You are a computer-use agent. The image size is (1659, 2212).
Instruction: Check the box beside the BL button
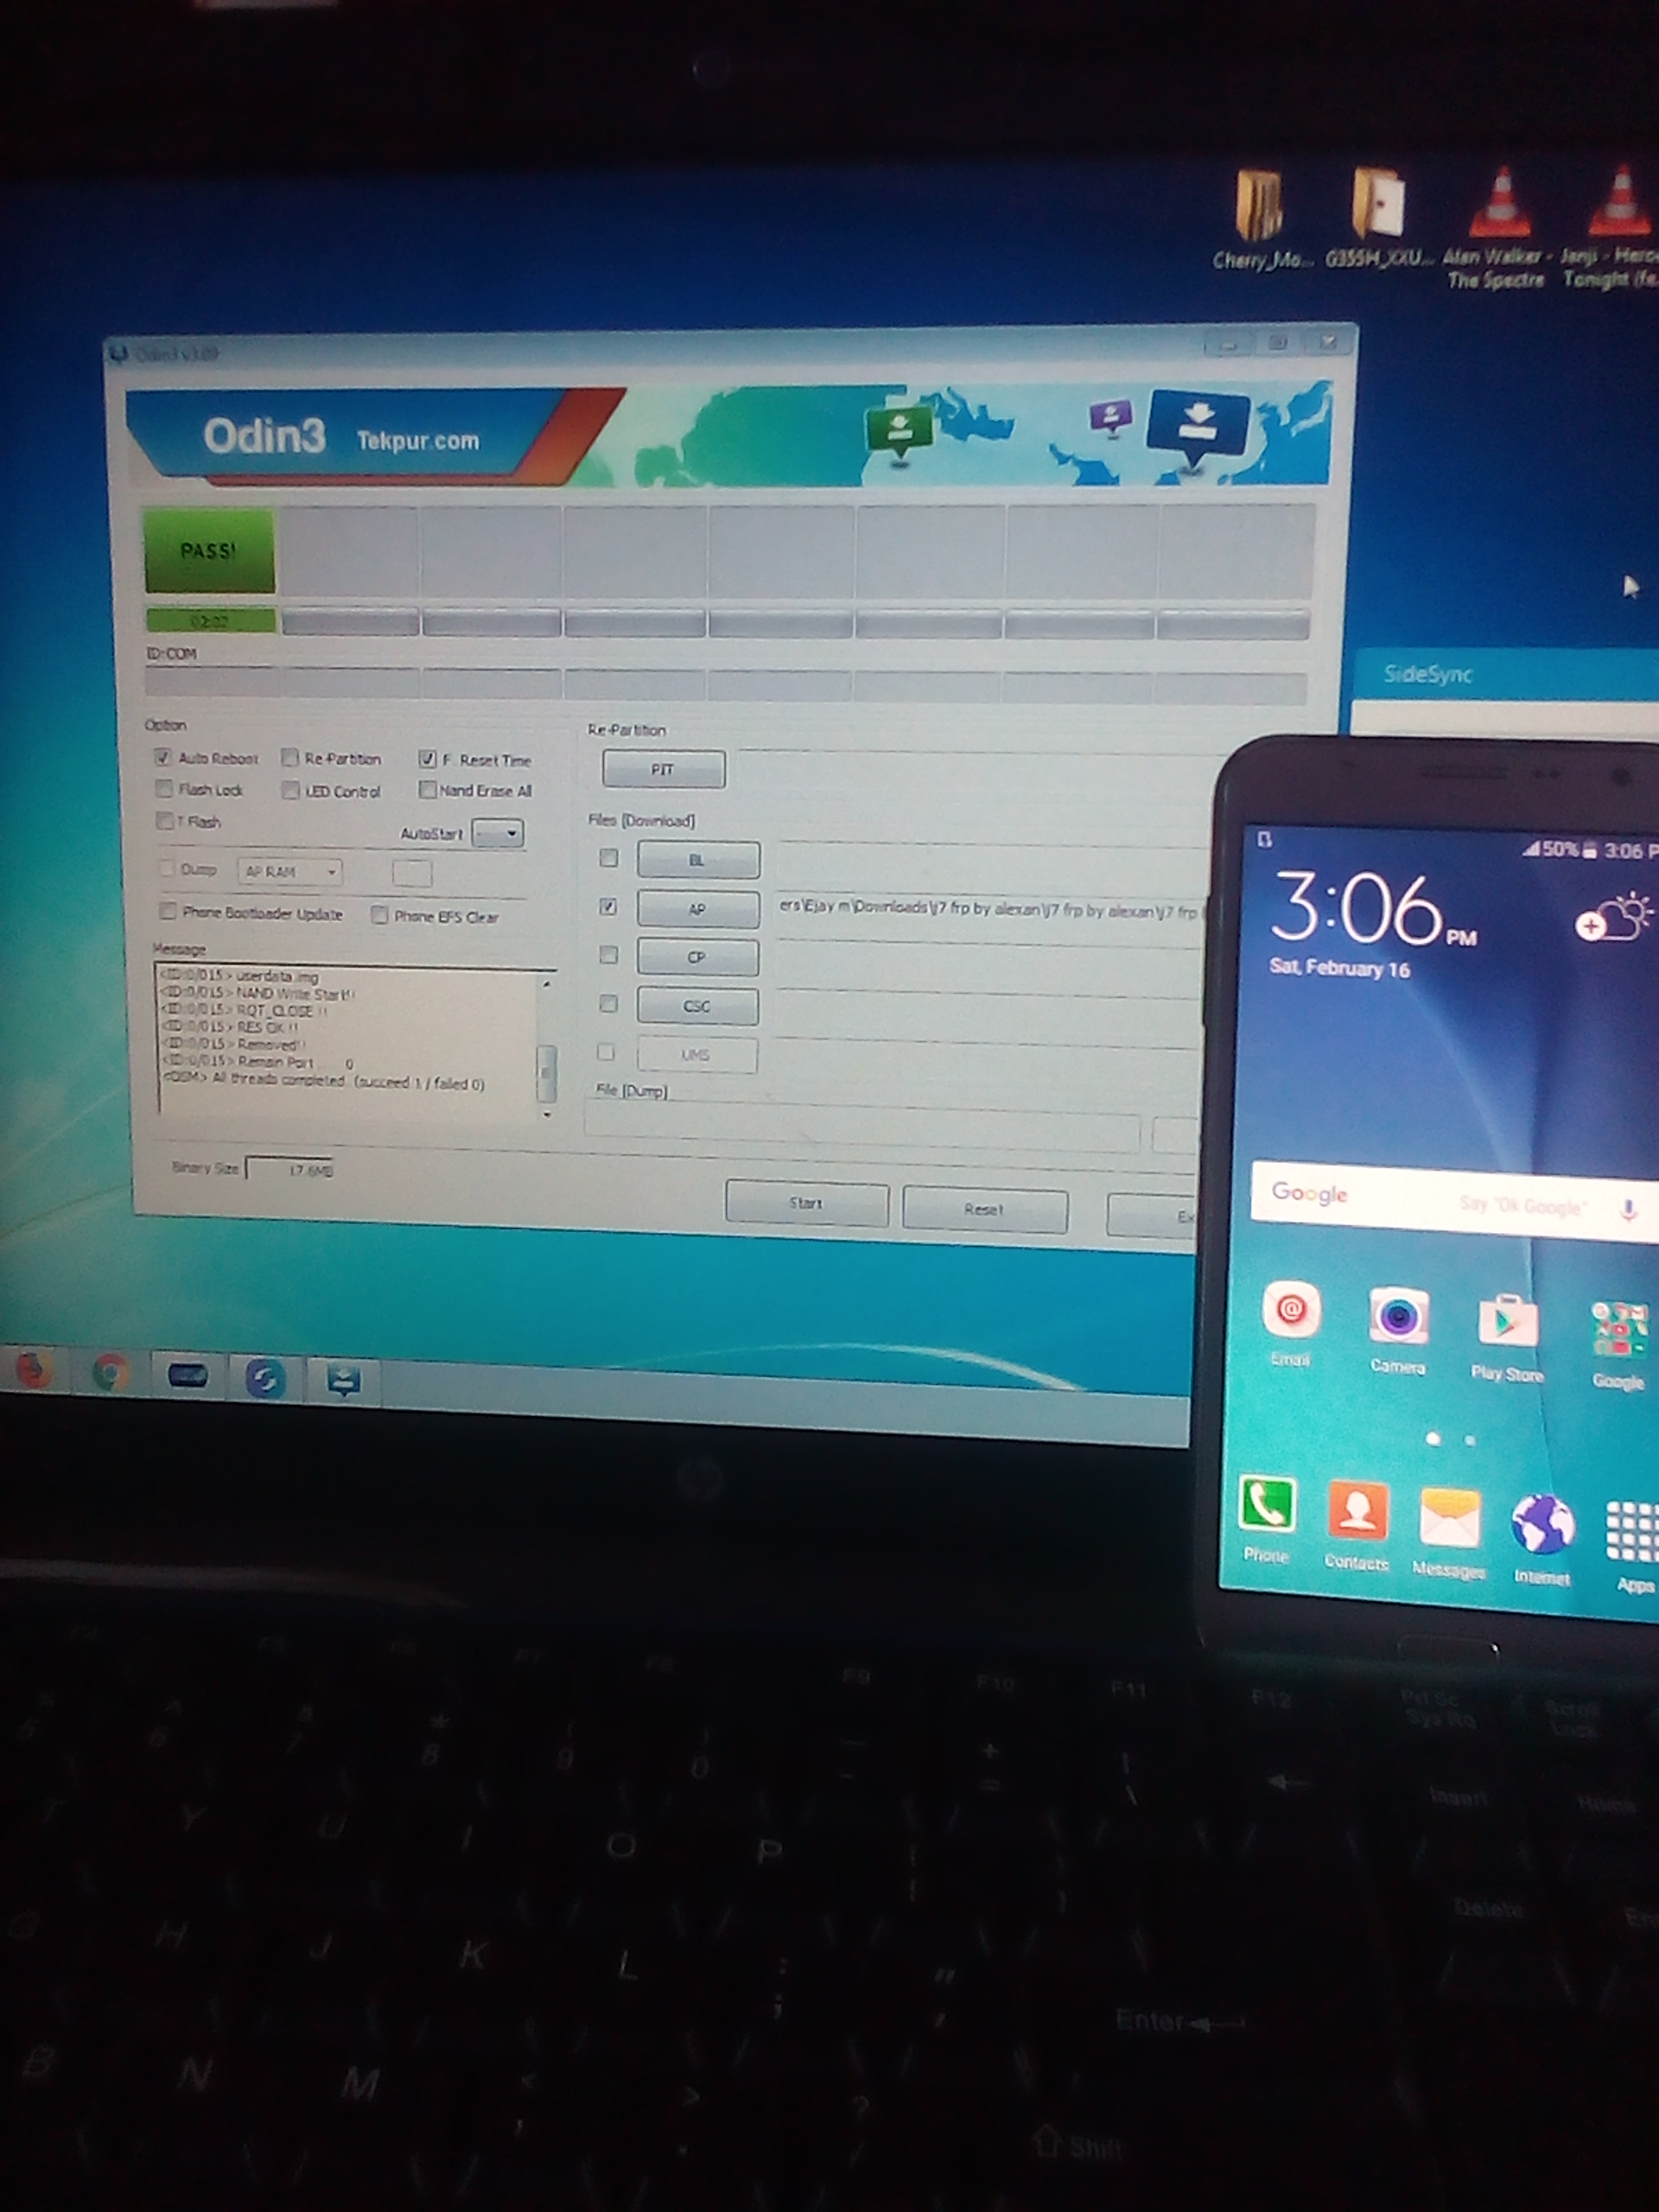608,858
